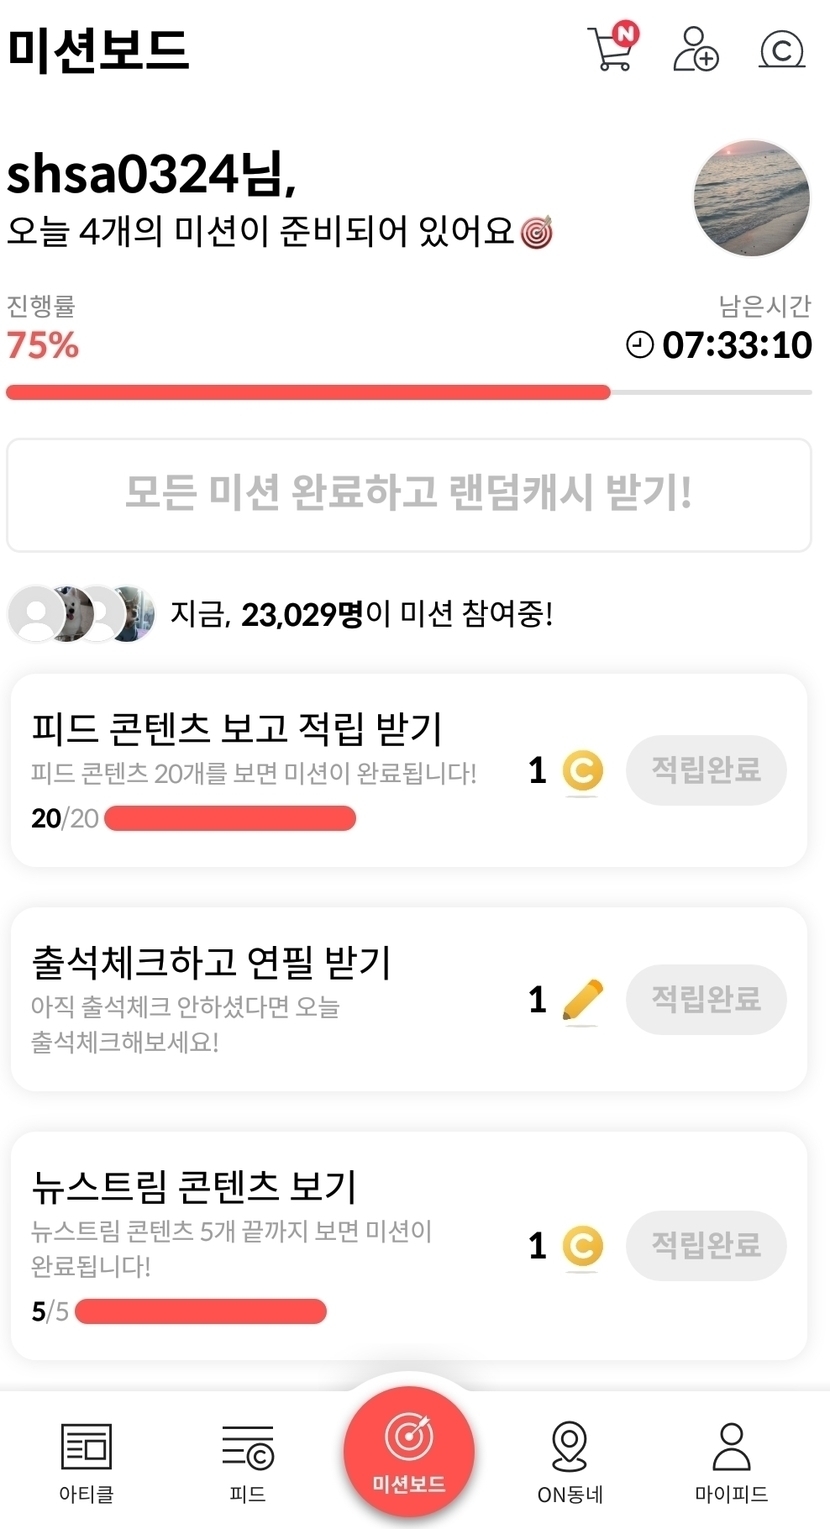
Task: Tap 적립완료 on 출석체크 mission
Action: click(706, 999)
